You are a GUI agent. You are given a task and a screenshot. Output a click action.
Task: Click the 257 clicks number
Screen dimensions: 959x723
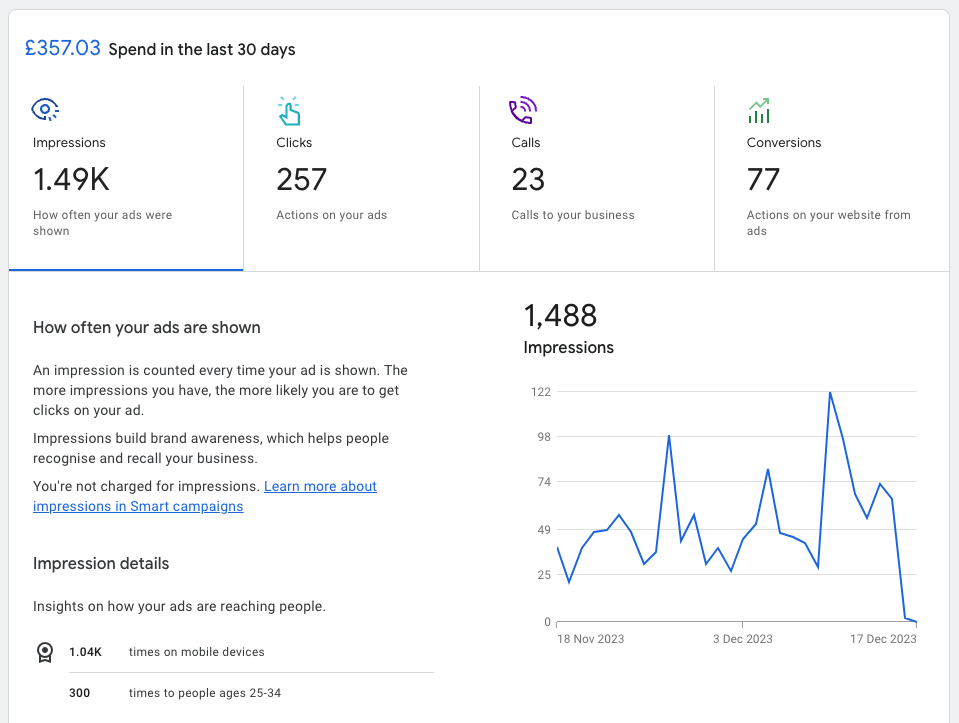(302, 179)
